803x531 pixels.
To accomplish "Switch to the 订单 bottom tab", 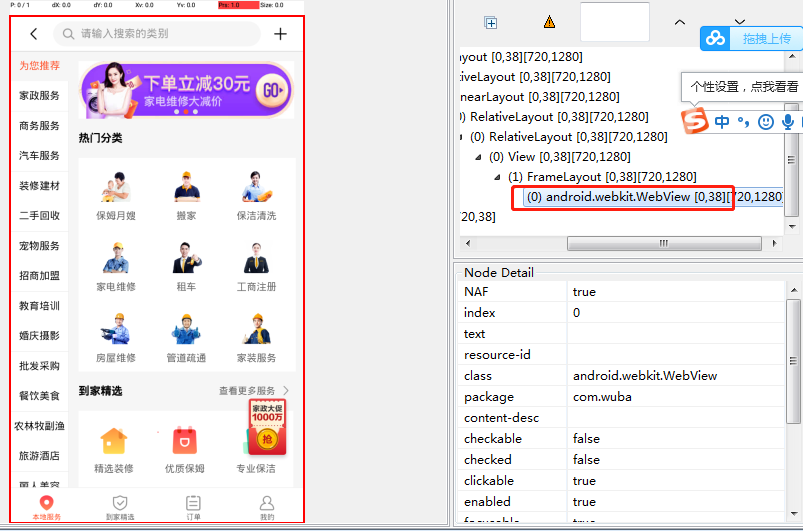I will pyautogui.click(x=193, y=507).
